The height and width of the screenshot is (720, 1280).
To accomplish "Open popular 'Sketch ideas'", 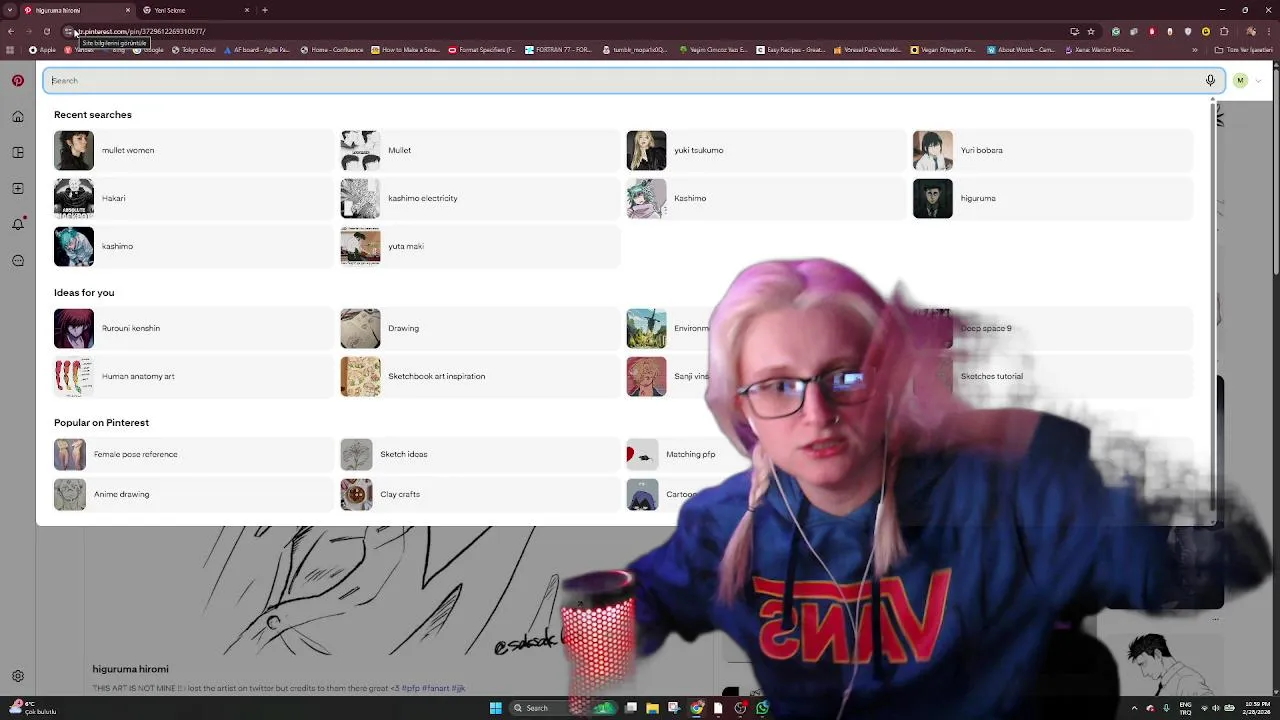I will [480, 454].
